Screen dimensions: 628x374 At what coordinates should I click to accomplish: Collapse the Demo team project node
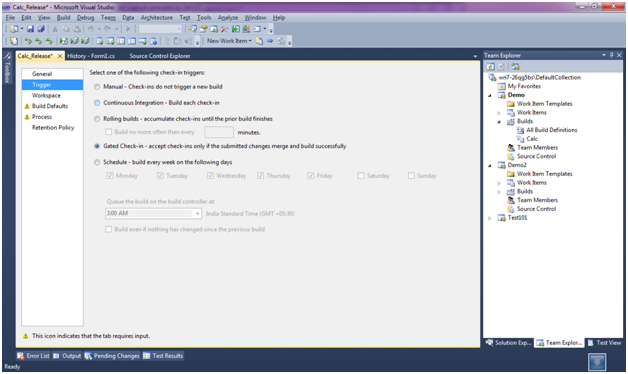click(x=490, y=95)
